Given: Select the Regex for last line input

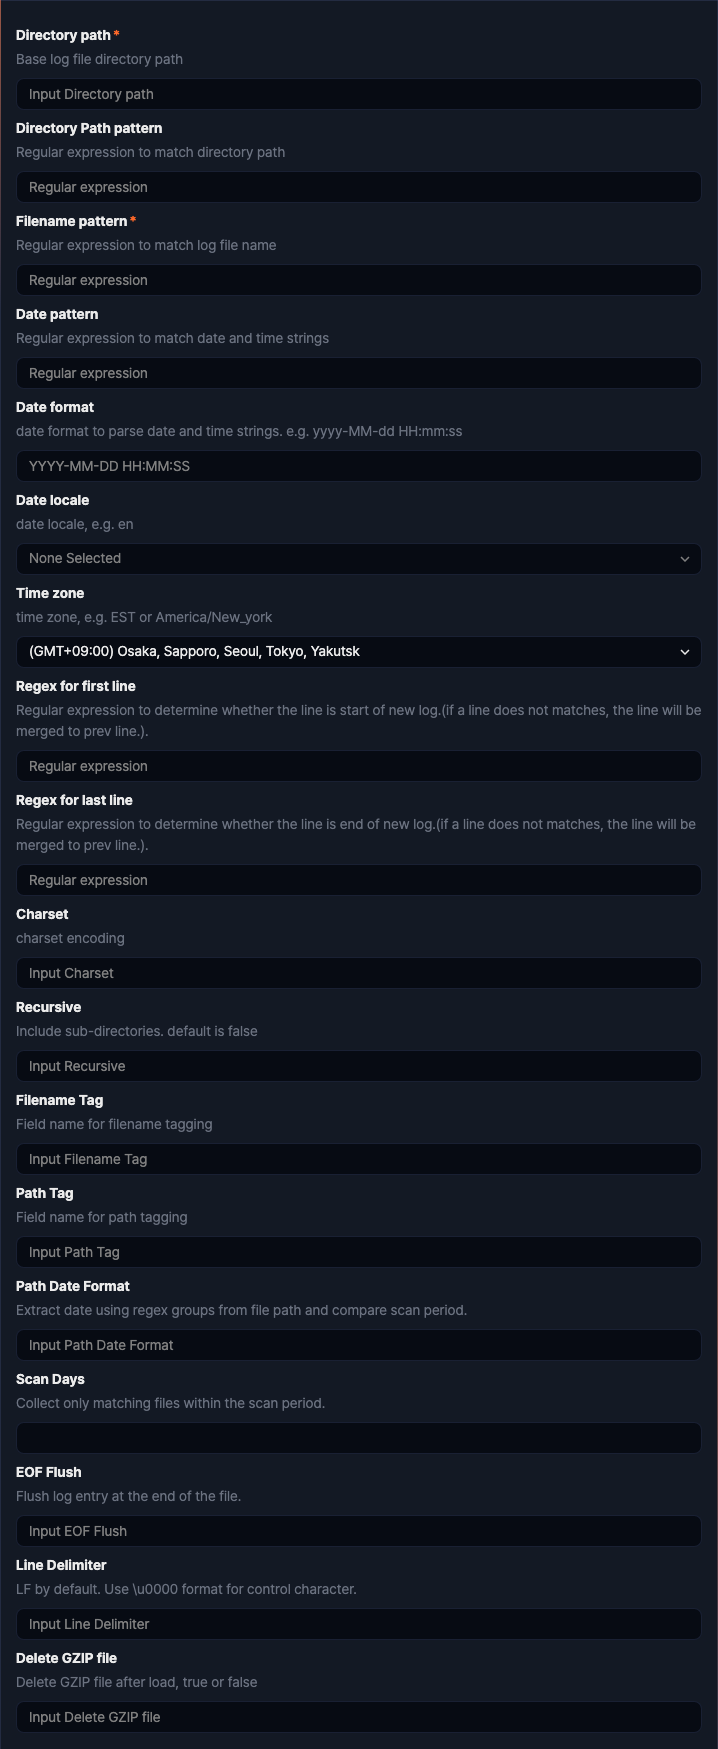Looking at the screenshot, I should (x=358, y=879).
